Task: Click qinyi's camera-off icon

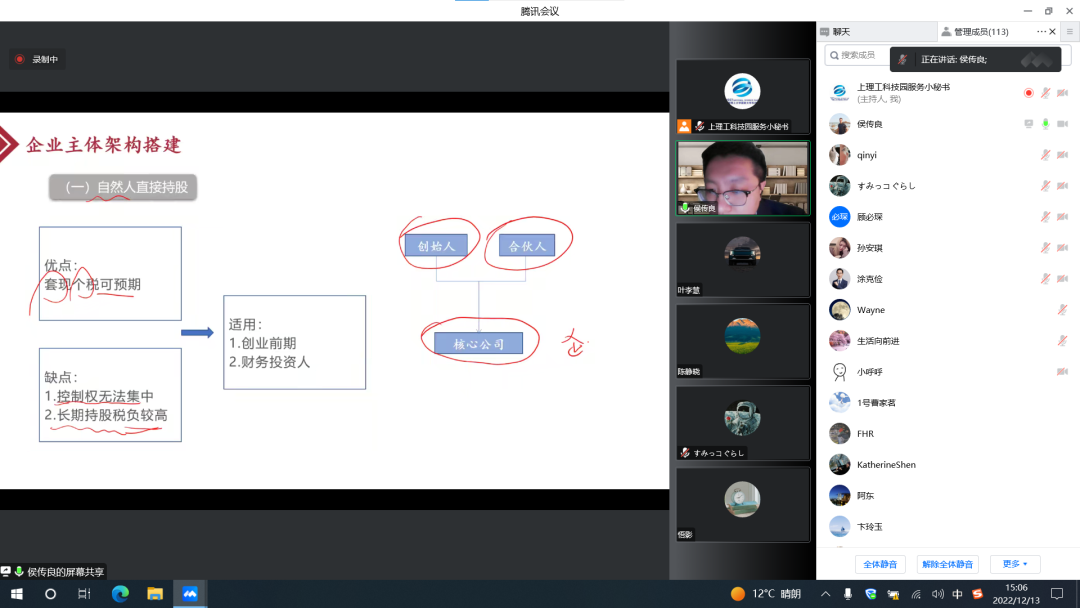Action: click(x=1063, y=155)
